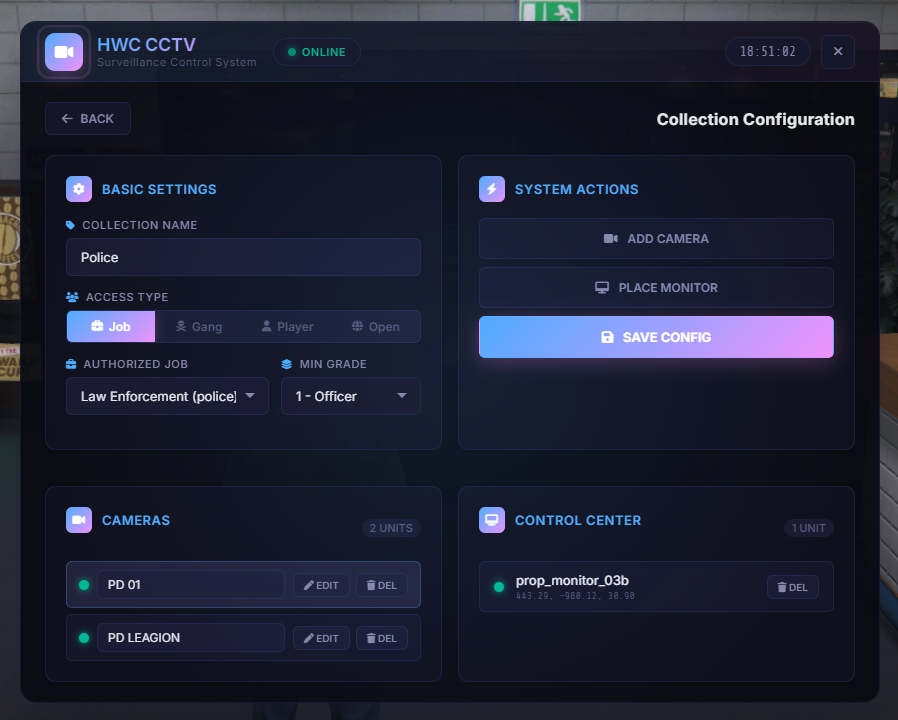The image size is (898, 720).
Task: Click the PD LEAGION camera name field
Action: click(x=191, y=638)
